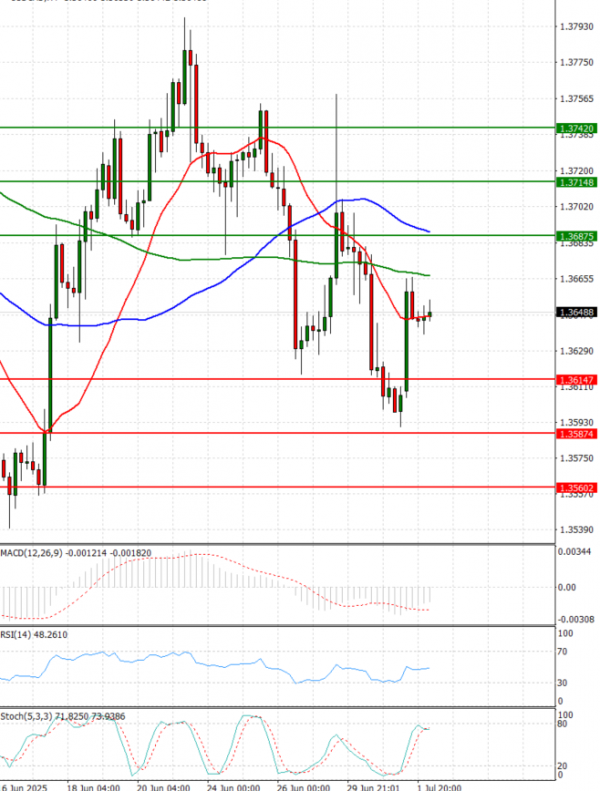
Task: Click the MACD zero level label 0.00
Action: click(x=567, y=587)
